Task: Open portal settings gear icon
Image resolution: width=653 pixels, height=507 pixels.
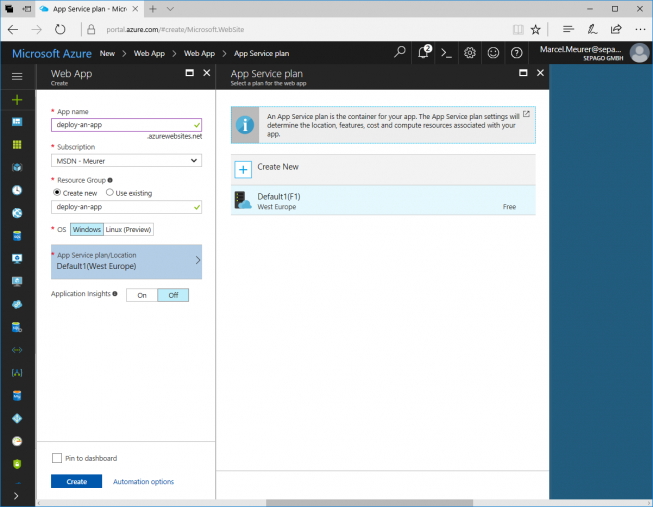Action: pos(470,53)
